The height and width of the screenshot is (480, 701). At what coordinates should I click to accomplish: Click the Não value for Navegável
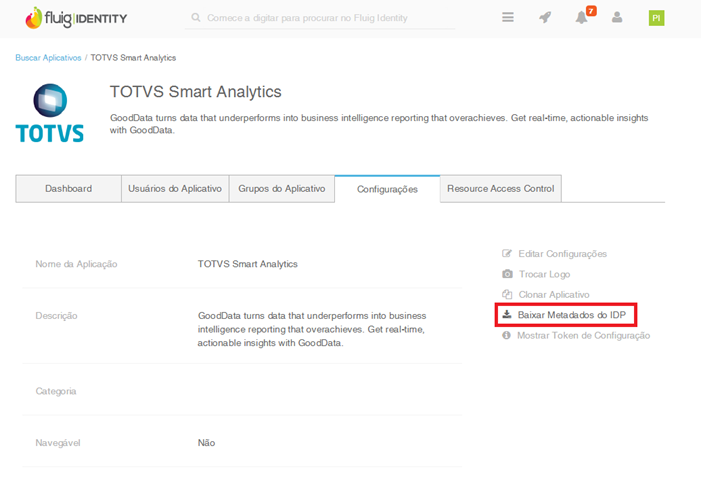pyautogui.click(x=207, y=442)
